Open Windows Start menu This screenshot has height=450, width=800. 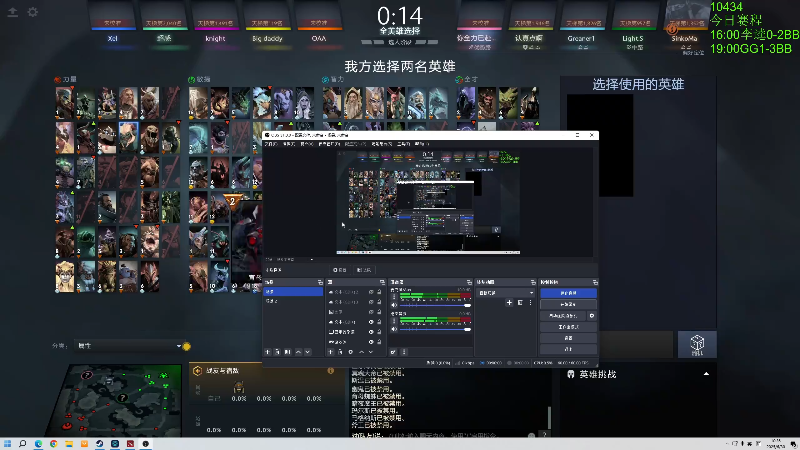coord(7,444)
